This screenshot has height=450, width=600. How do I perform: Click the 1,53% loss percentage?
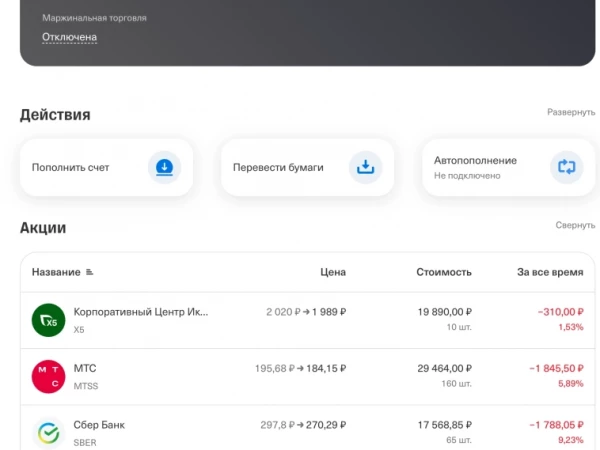tap(571, 327)
